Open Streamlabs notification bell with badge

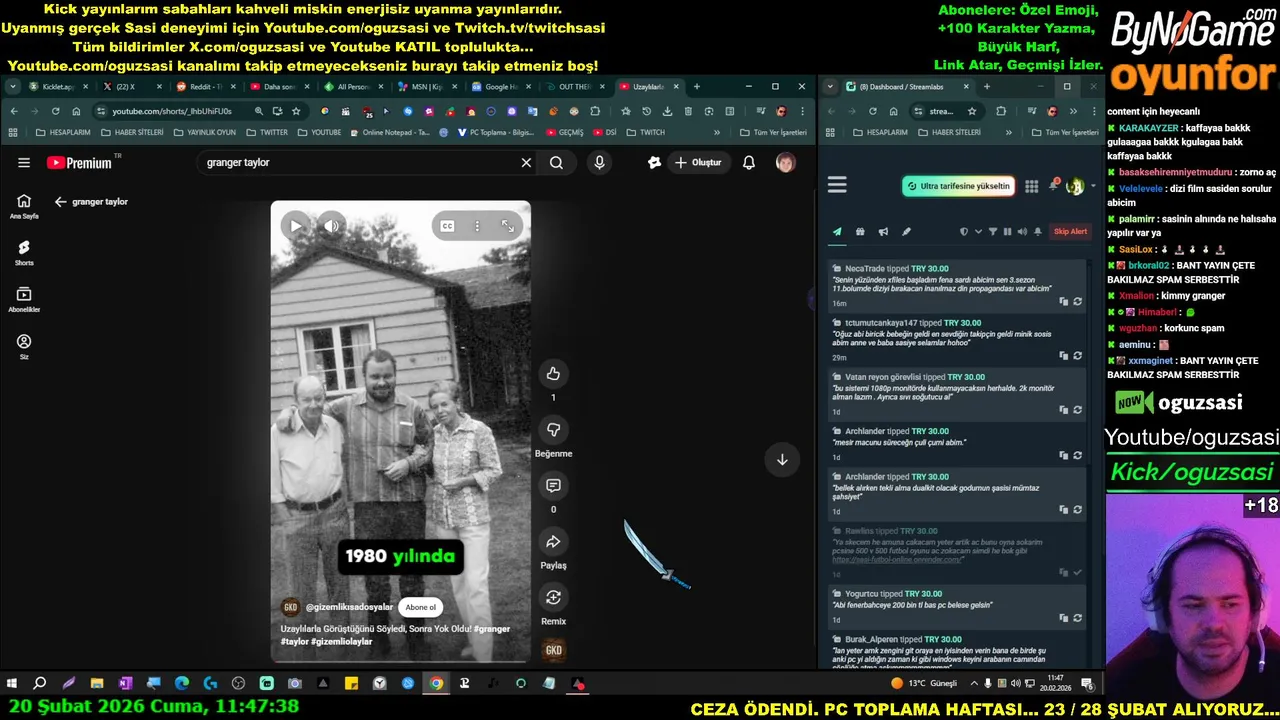tap(1053, 185)
